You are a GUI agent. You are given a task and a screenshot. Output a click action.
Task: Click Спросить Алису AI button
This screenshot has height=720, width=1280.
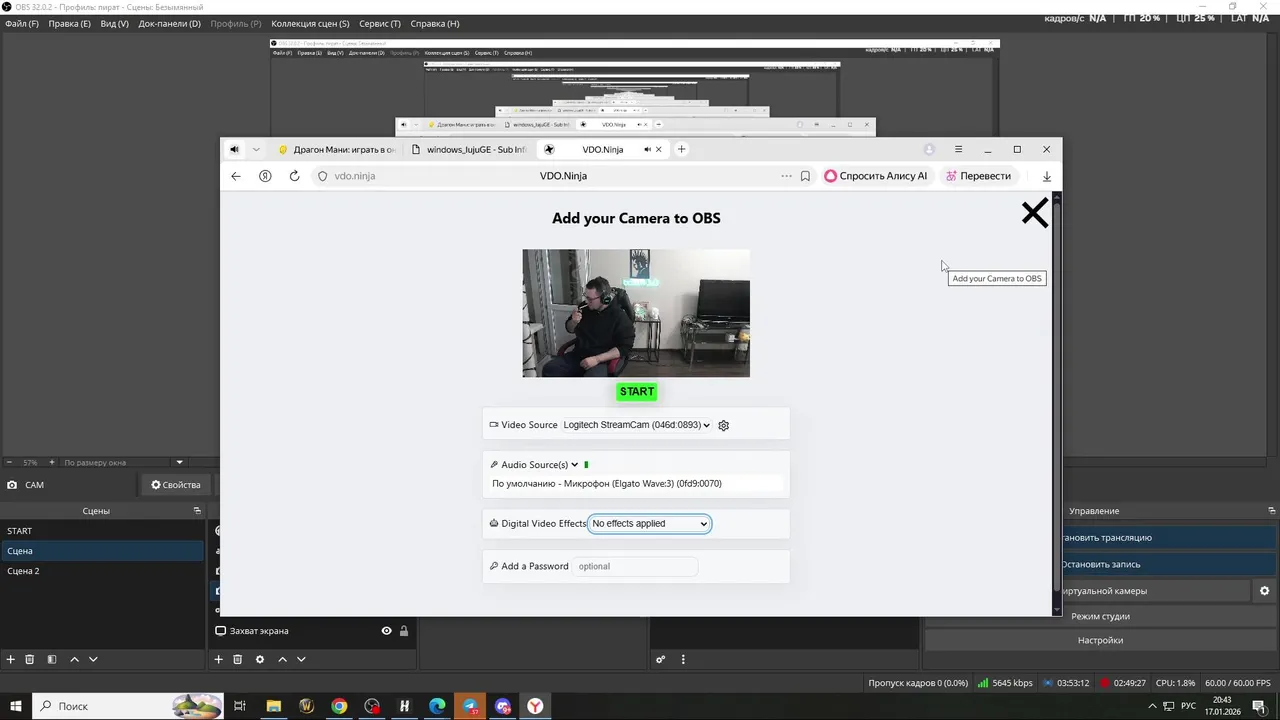point(876,176)
